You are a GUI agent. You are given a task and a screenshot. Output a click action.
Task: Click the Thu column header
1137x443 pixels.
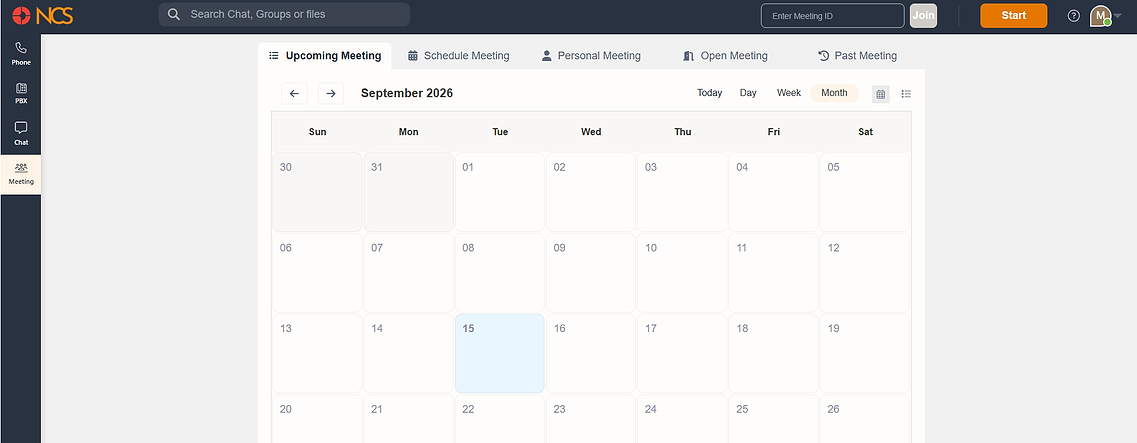tap(682, 132)
